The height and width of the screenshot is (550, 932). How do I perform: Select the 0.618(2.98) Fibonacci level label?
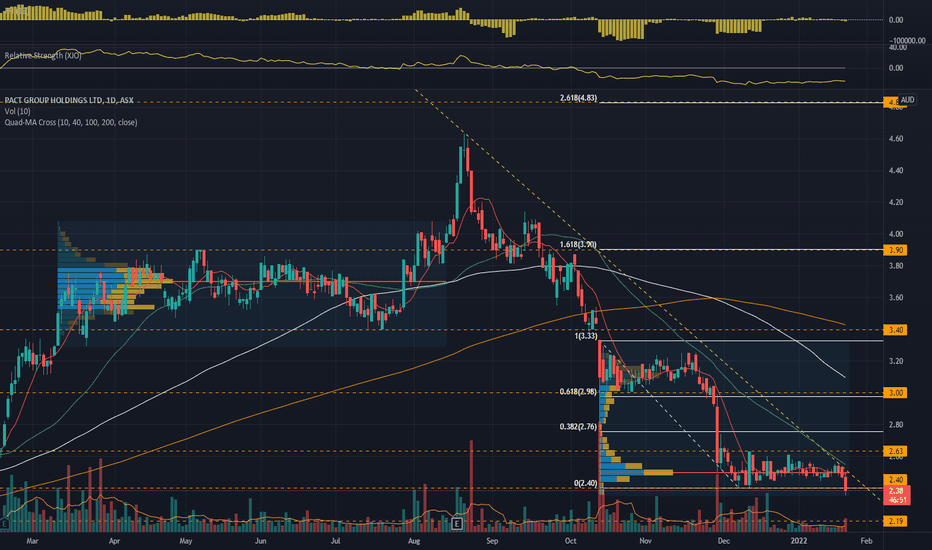tap(578, 391)
